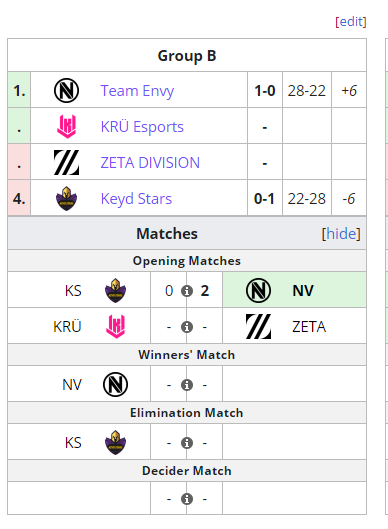This screenshot has height=529, width=388.
Task: Click the ZETA logo in opening matches
Action: click(x=258, y=326)
